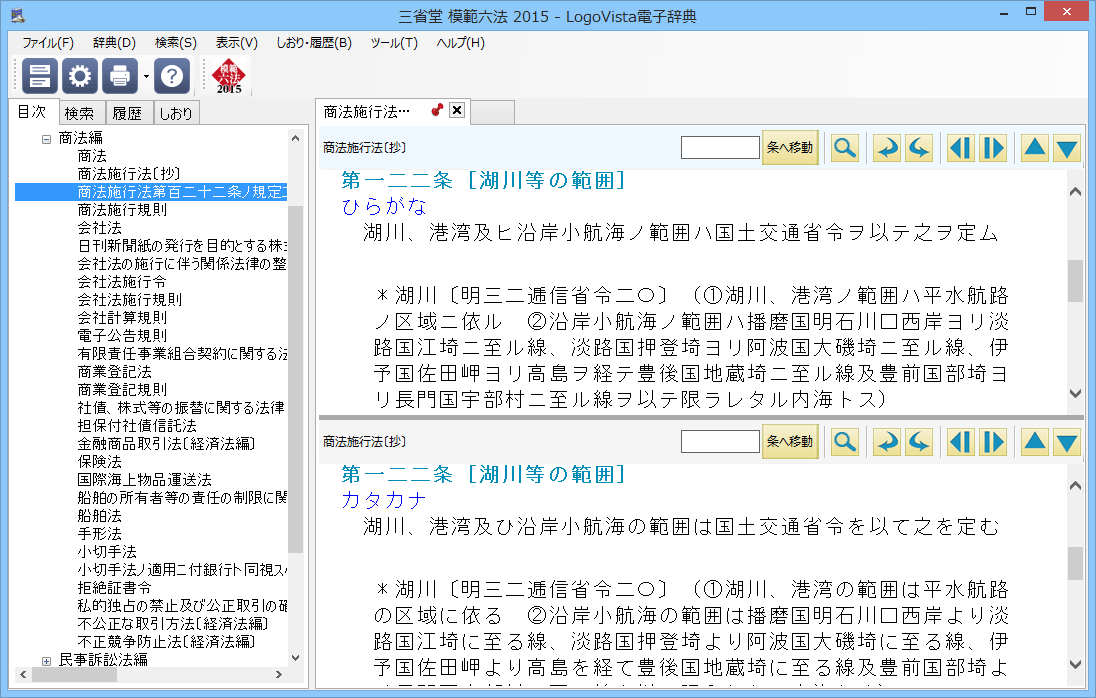Click the settings gear icon in main toolbar
The width and height of the screenshot is (1096, 698).
click(80, 75)
